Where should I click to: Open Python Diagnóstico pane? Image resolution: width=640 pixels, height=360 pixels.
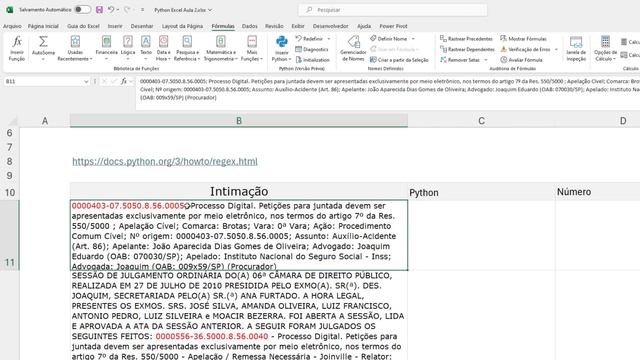tap(312, 49)
